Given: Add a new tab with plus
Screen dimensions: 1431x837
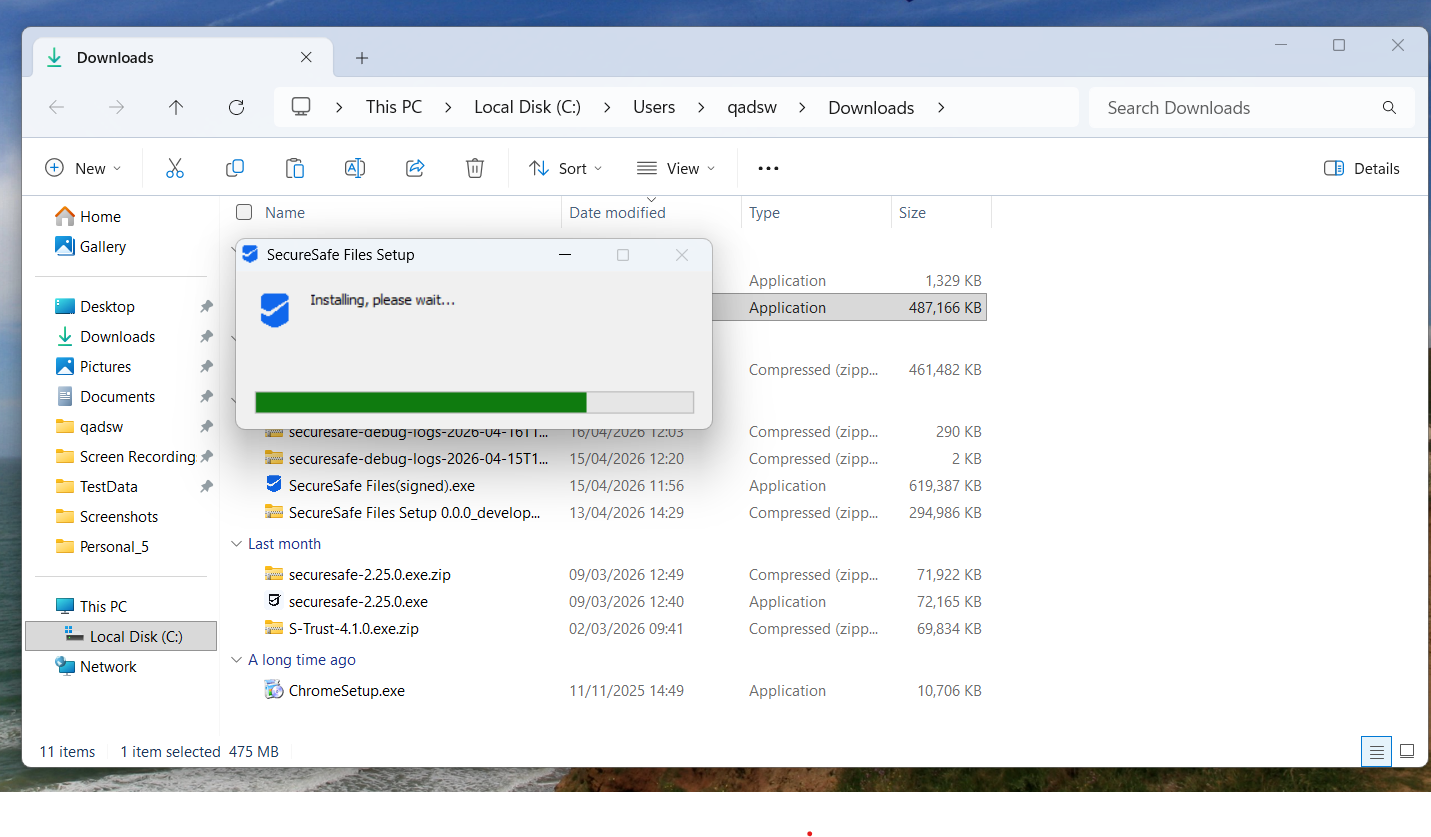Looking at the screenshot, I should tap(362, 58).
